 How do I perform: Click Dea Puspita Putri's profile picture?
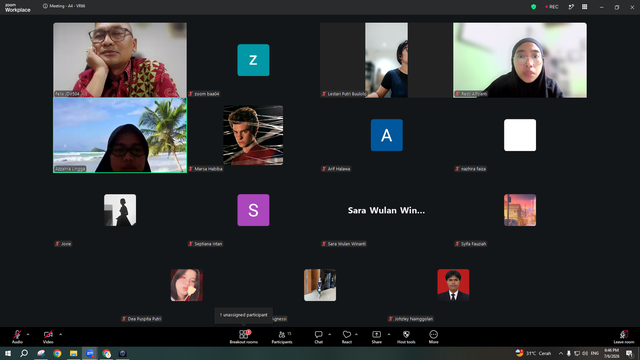pos(187,285)
